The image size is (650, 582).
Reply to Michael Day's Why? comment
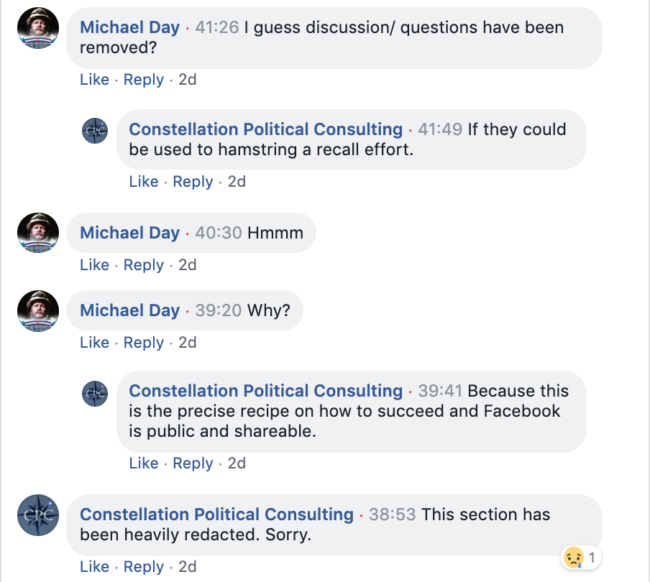coord(143,342)
